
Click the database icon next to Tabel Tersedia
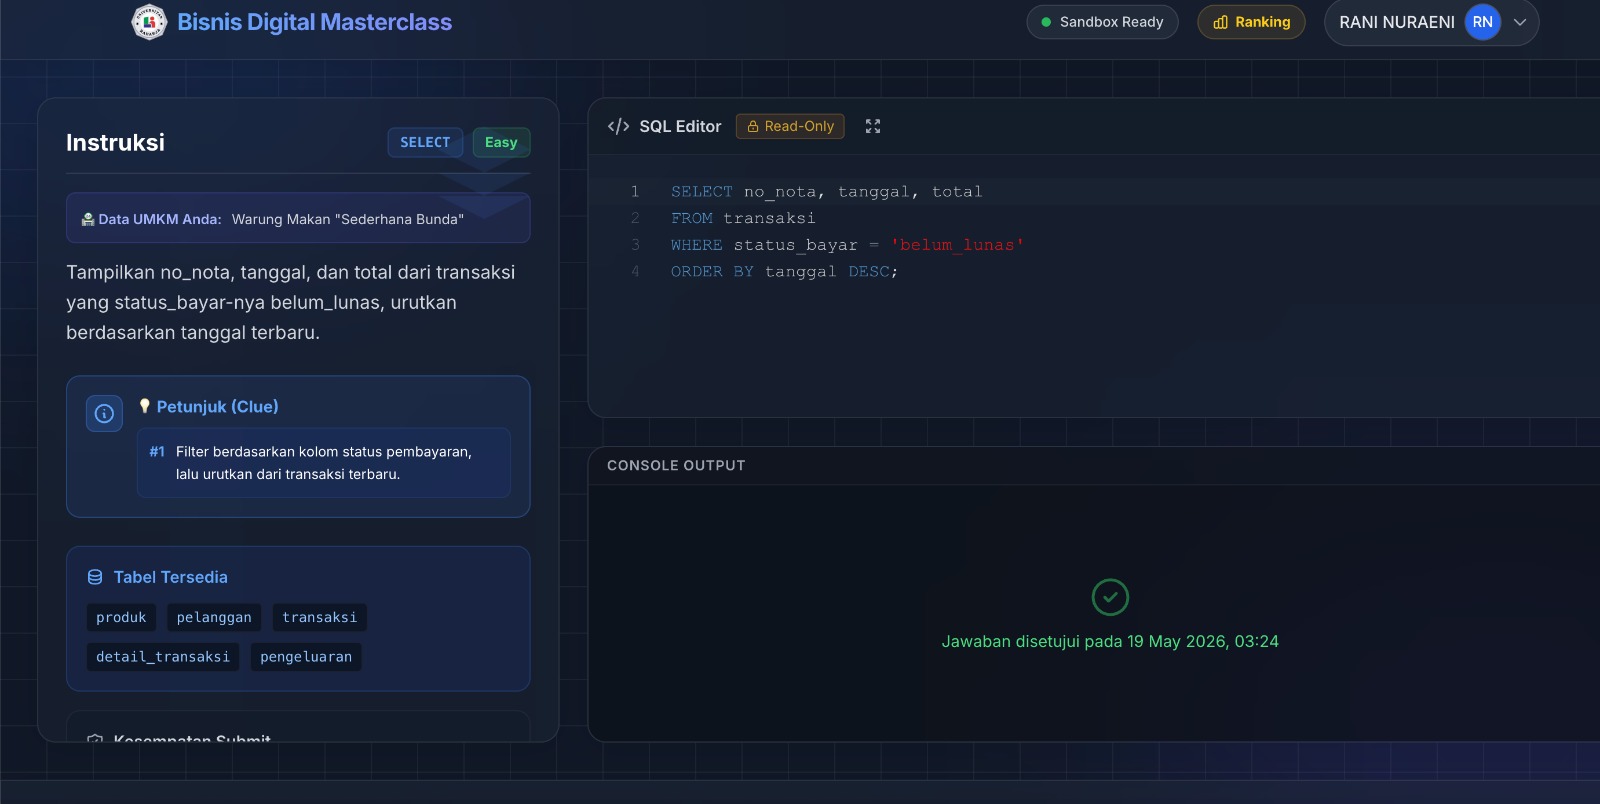(x=95, y=577)
